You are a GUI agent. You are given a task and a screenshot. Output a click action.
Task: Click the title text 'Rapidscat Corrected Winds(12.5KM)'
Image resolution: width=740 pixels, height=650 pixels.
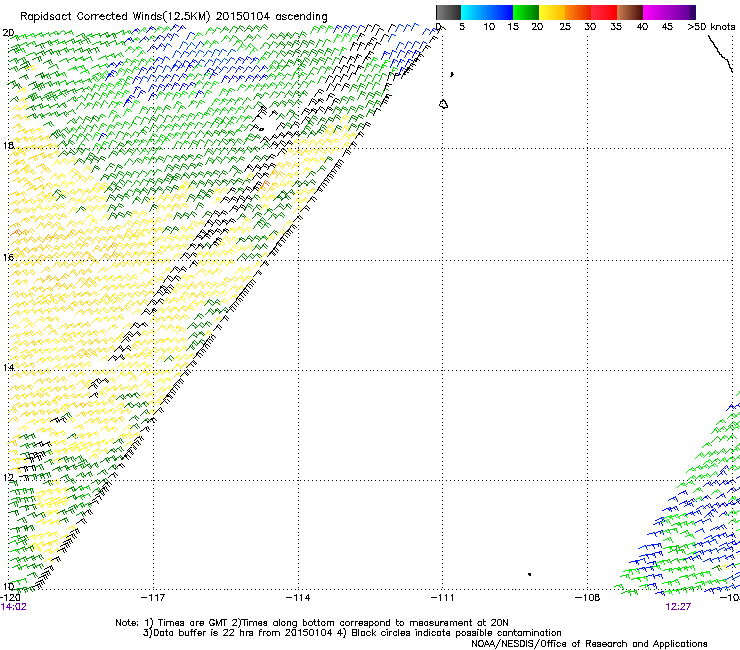point(115,17)
